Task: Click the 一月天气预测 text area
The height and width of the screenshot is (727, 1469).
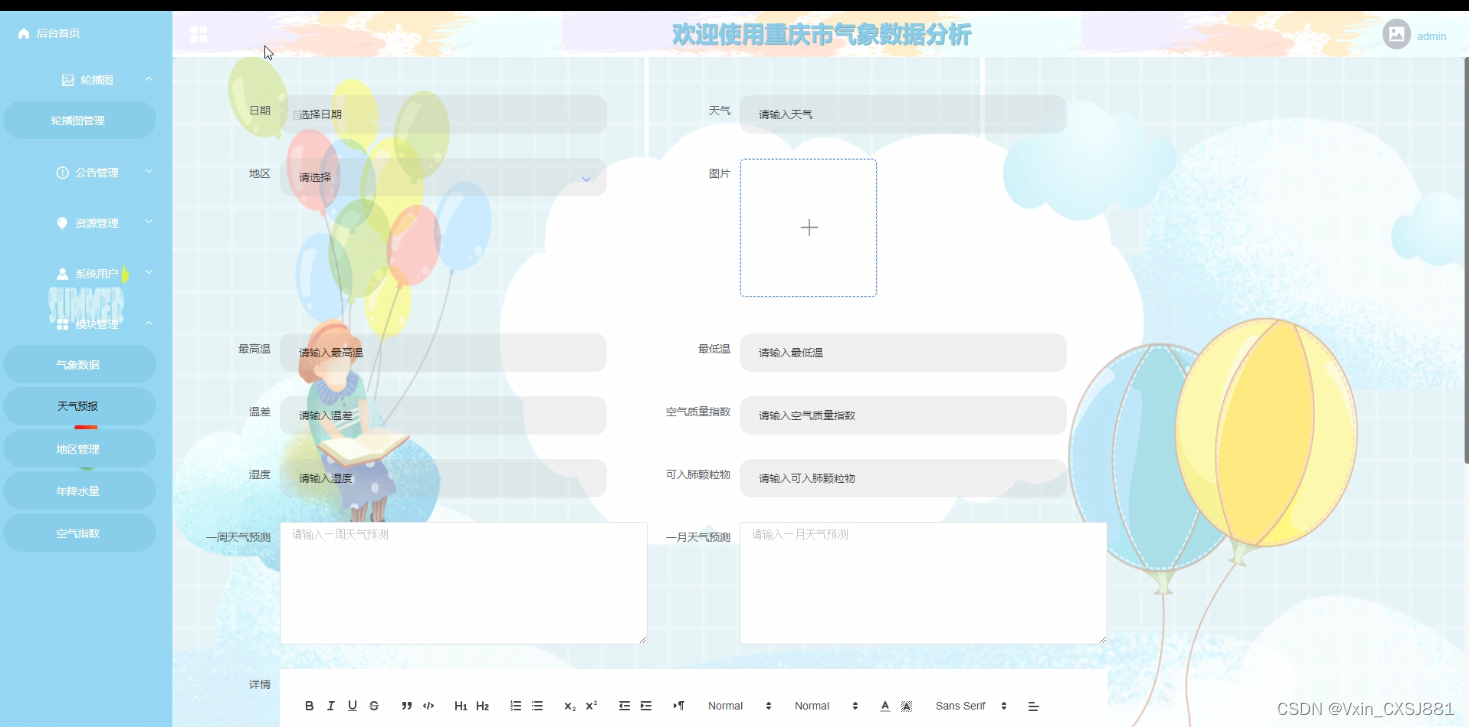Action: [923, 583]
